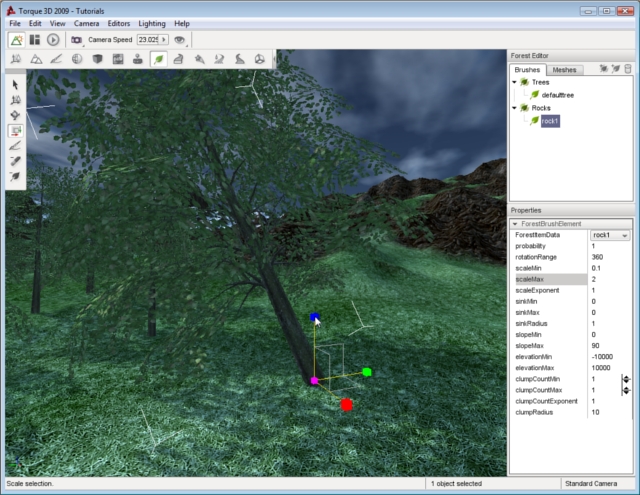
Task: Collapse the ForestBrushElement properties section
Action: tap(515, 224)
